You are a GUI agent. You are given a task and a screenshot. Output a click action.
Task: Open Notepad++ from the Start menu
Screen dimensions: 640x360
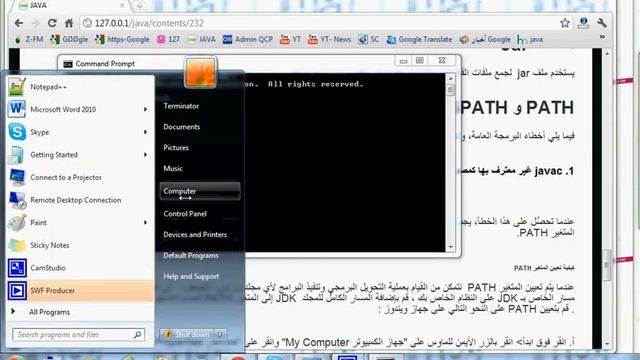pos(80,87)
